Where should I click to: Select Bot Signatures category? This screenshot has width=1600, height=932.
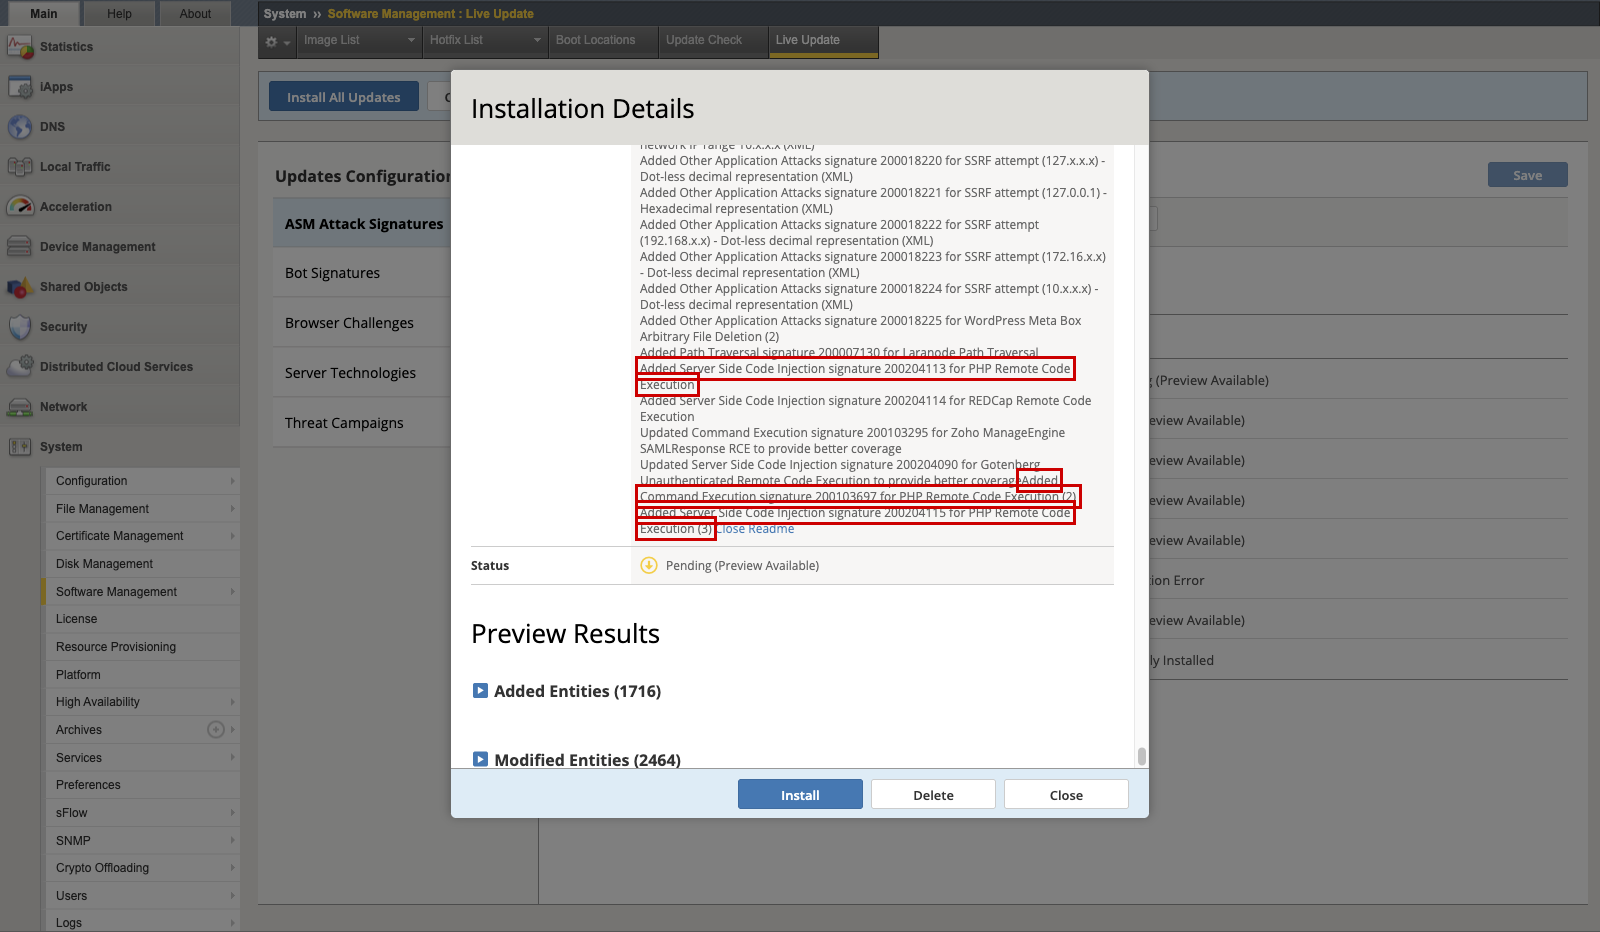coord(364,273)
